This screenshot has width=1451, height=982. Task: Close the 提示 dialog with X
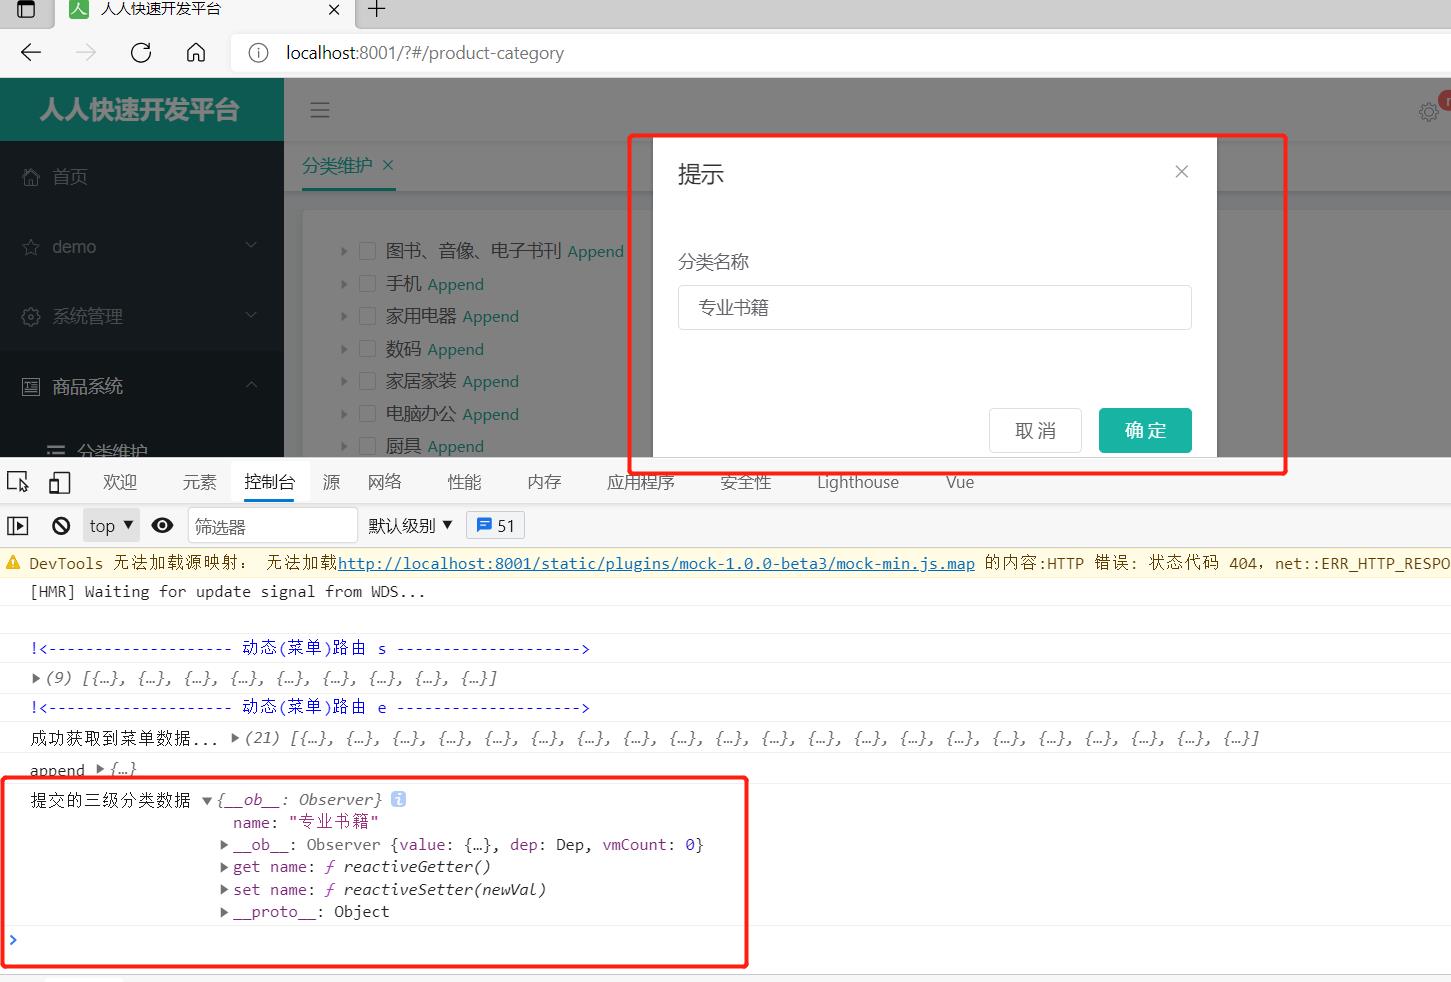[1182, 172]
